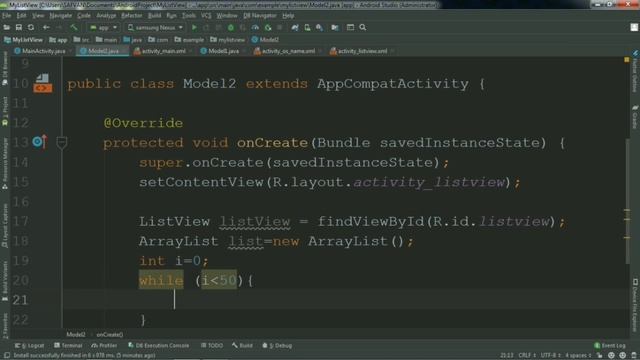Click the Sync Project with Gradle icon
Image resolution: width=640 pixels, height=360 pixels.
point(295,27)
